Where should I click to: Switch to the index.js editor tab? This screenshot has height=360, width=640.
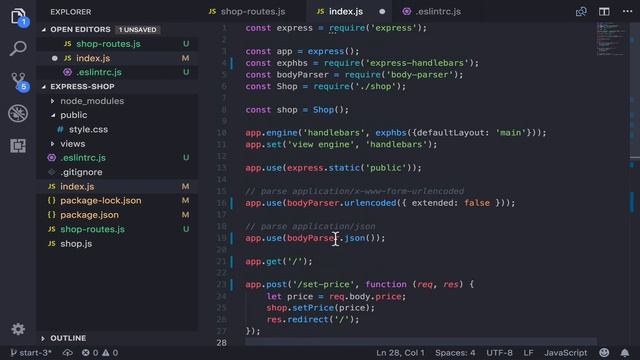tap(346, 11)
